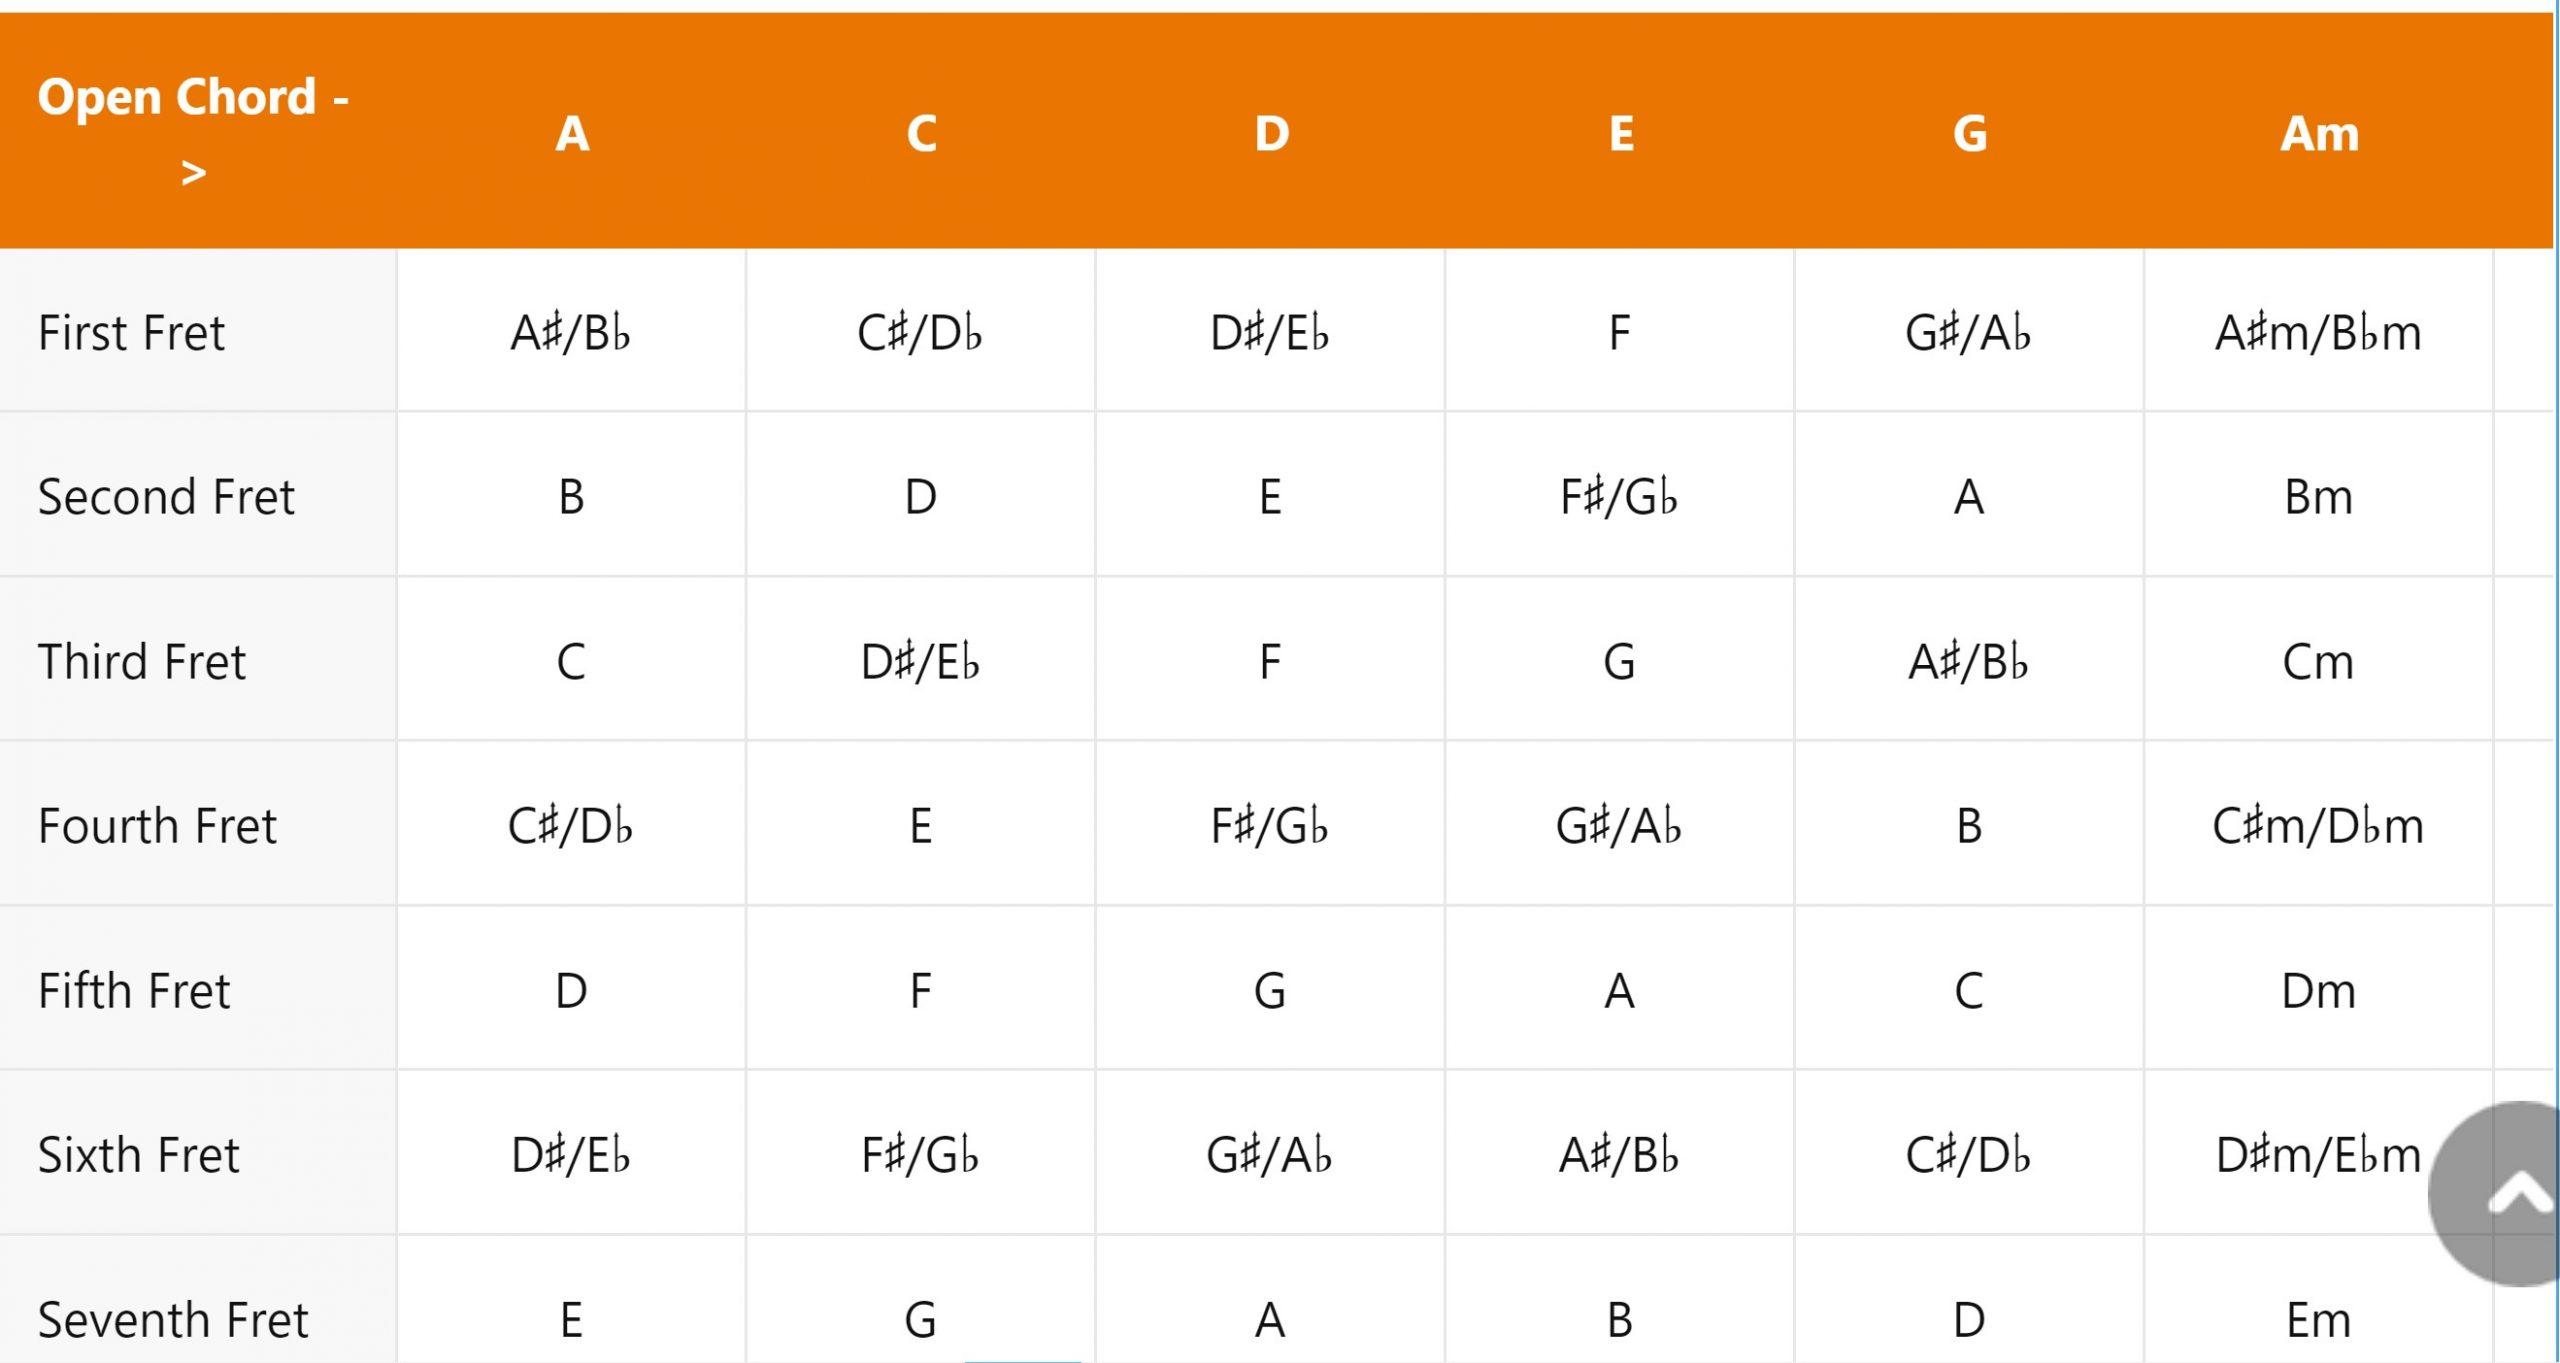Select the A♯/B♭ cell in First Fret row
The image size is (2560, 1363).
pyautogui.click(x=570, y=333)
